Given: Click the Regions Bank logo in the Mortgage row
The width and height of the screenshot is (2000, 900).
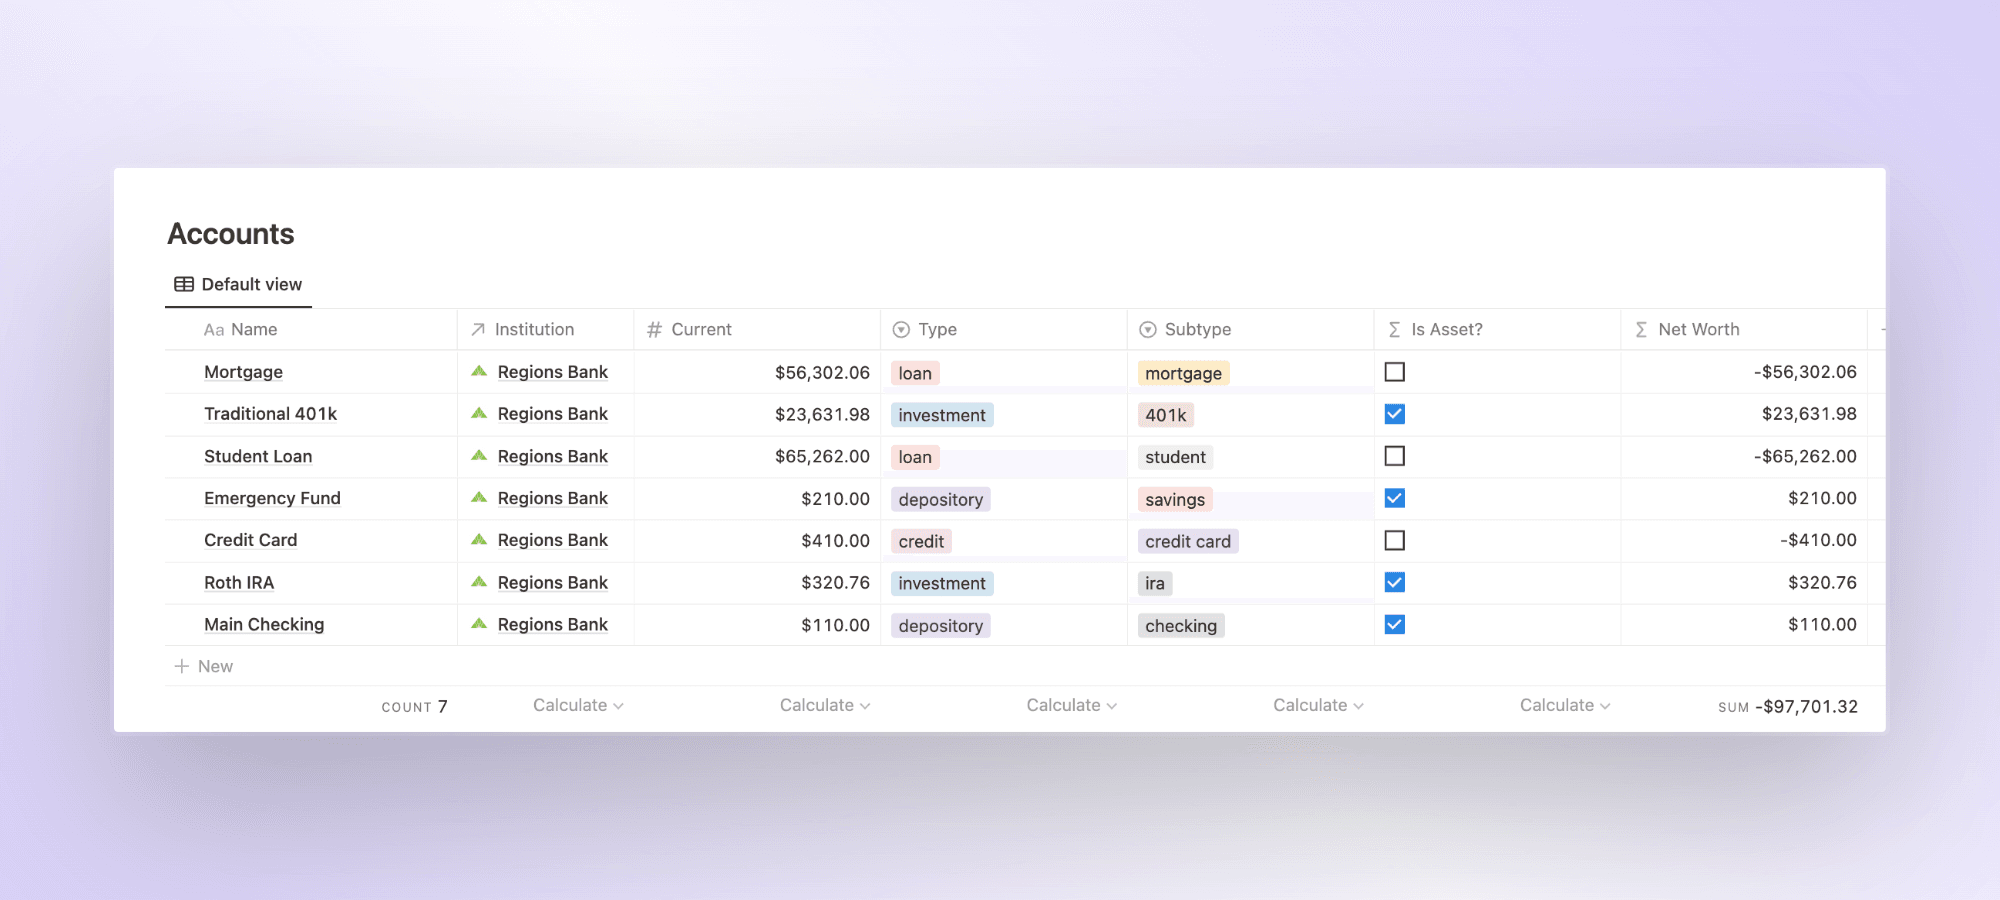Looking at the screenshot, I should 481,371.
